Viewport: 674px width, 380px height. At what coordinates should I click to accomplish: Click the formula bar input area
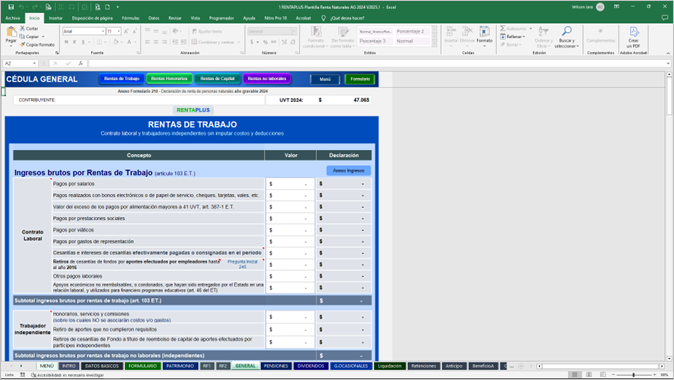376,63
